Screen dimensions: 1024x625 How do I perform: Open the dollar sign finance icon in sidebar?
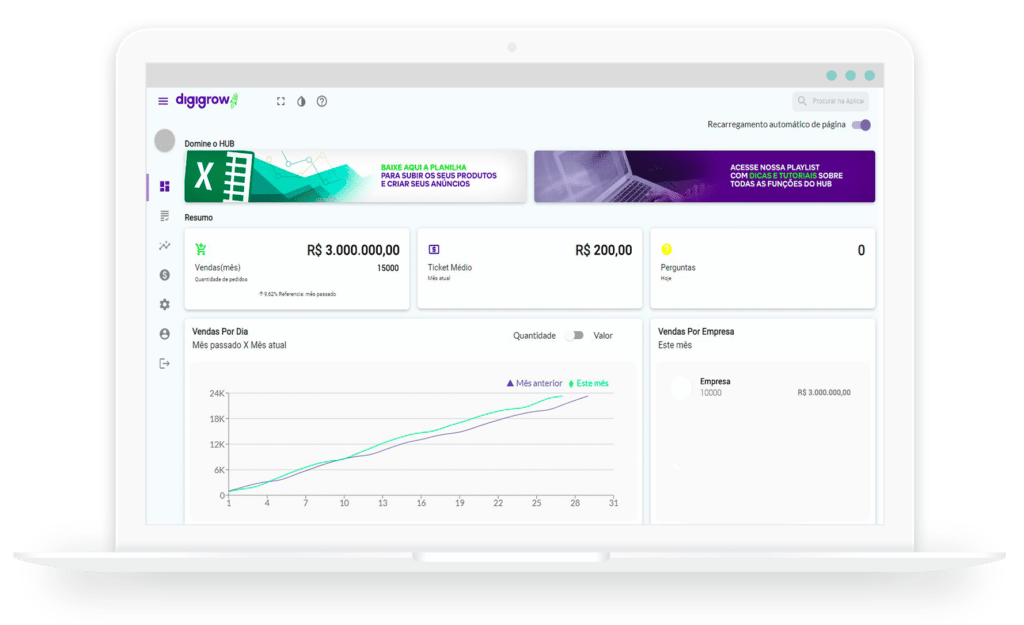[164, 275]
